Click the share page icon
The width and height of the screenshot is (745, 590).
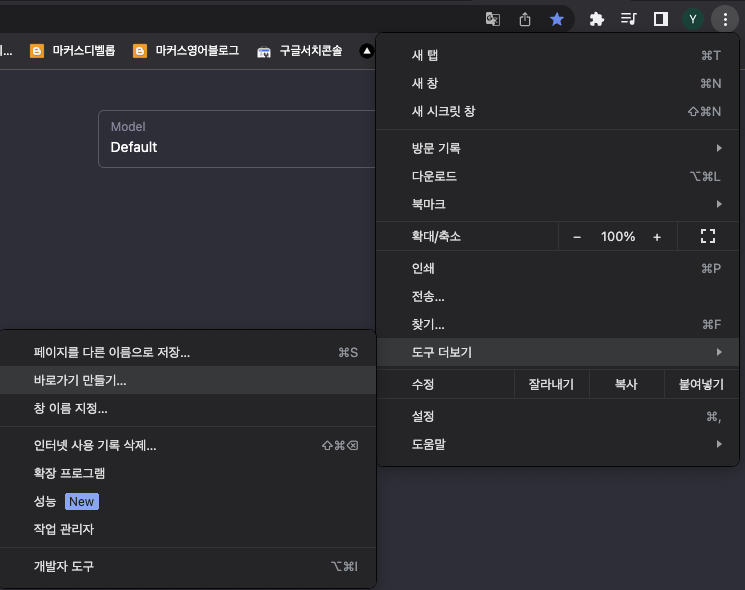click(525, 19)
